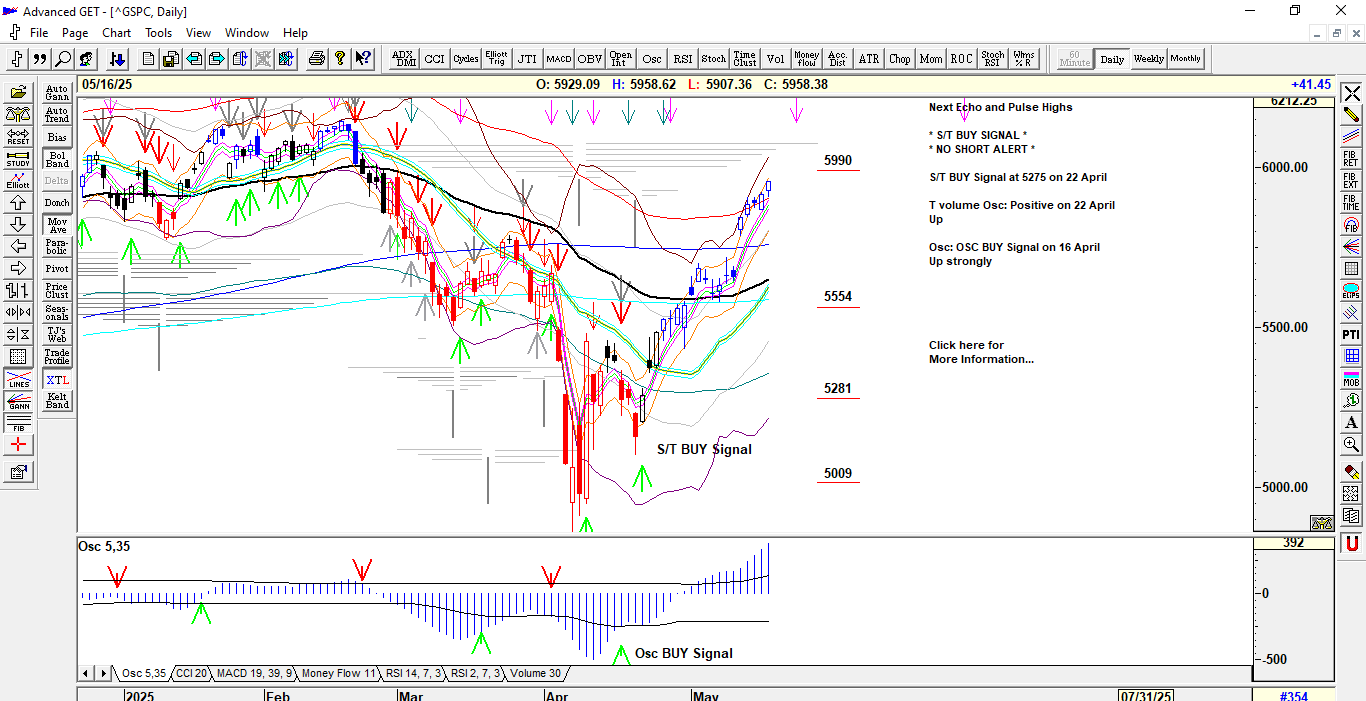This screenshot has height=701, width=1366.
Task: Toggle the Mov Ave overlay
Action: [x=57, y=225]
